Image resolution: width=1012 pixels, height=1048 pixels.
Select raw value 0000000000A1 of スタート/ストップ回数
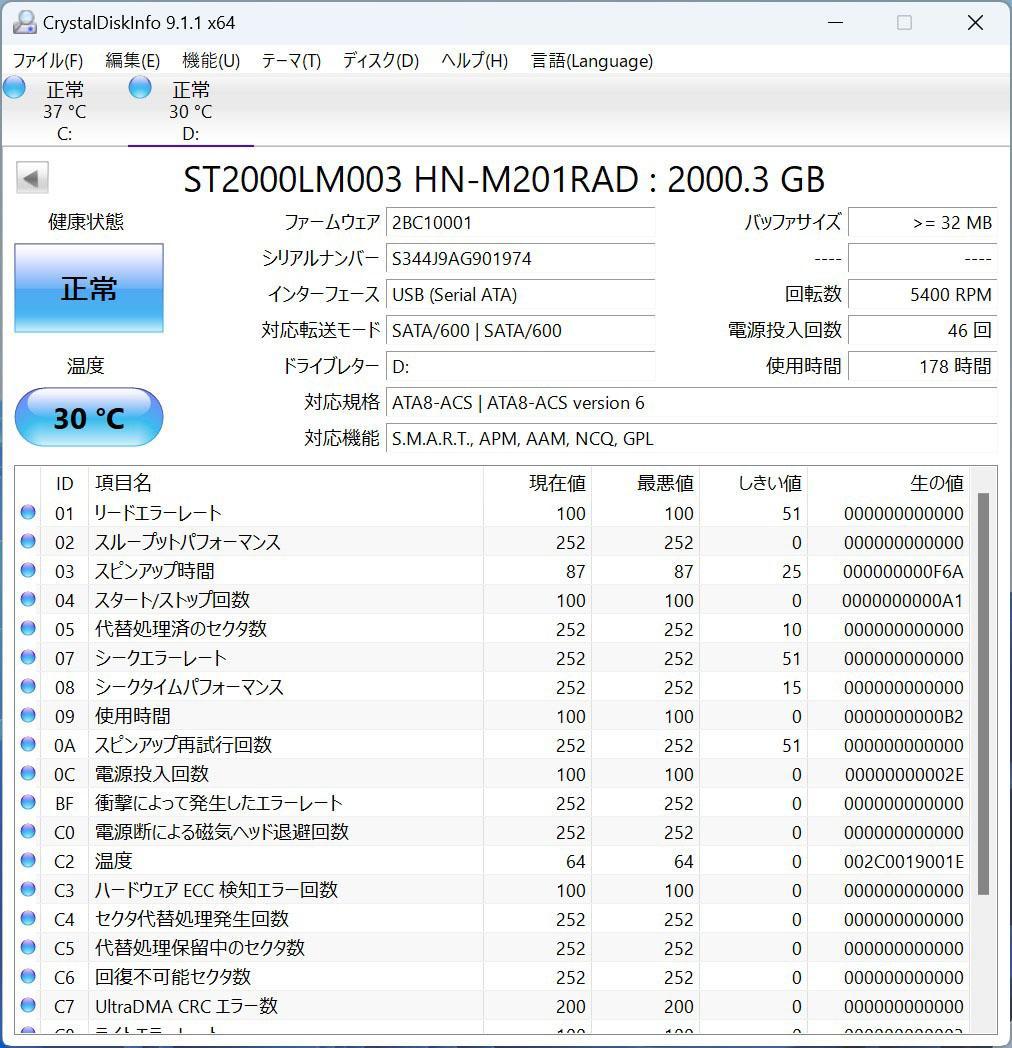(902, 600)
